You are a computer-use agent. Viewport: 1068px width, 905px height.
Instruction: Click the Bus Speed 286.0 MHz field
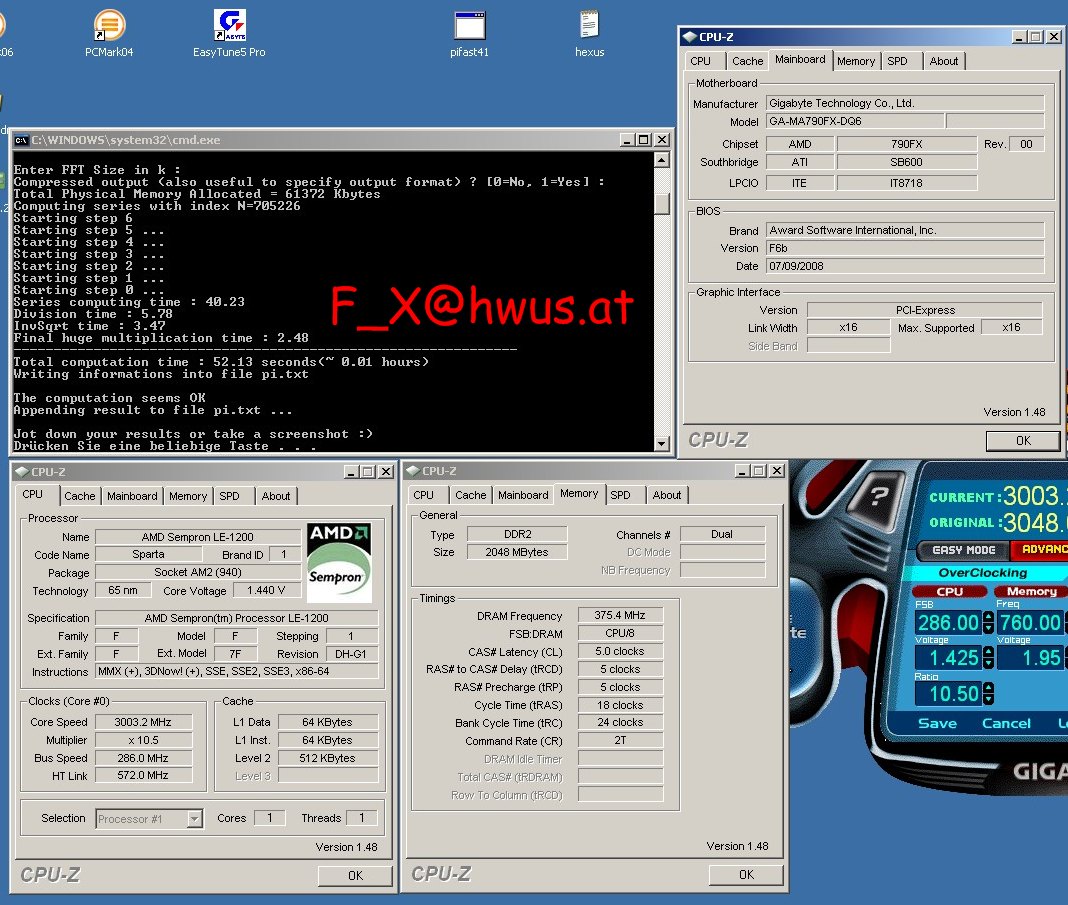click(x=143, y=758)
